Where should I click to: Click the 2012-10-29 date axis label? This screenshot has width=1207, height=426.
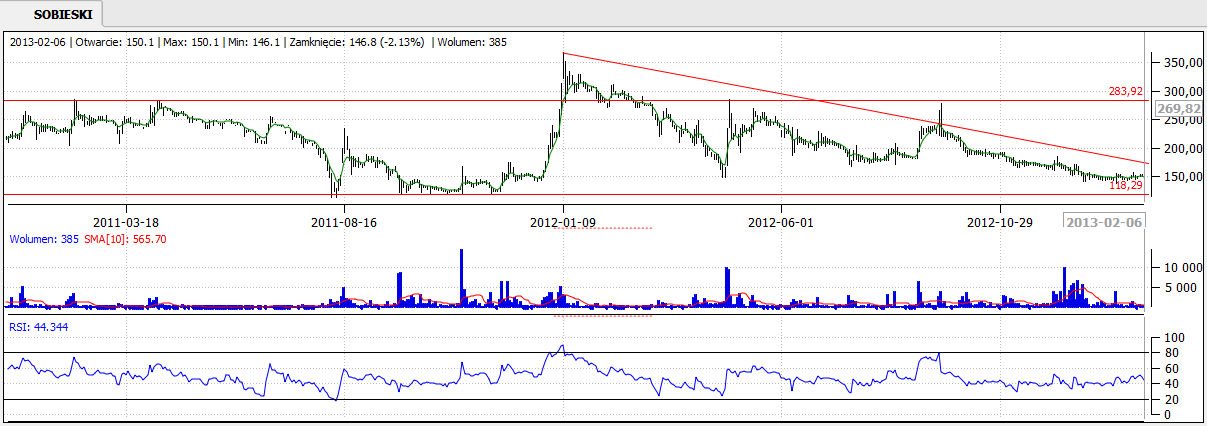pyautogui.click(x=1001, y=222)
